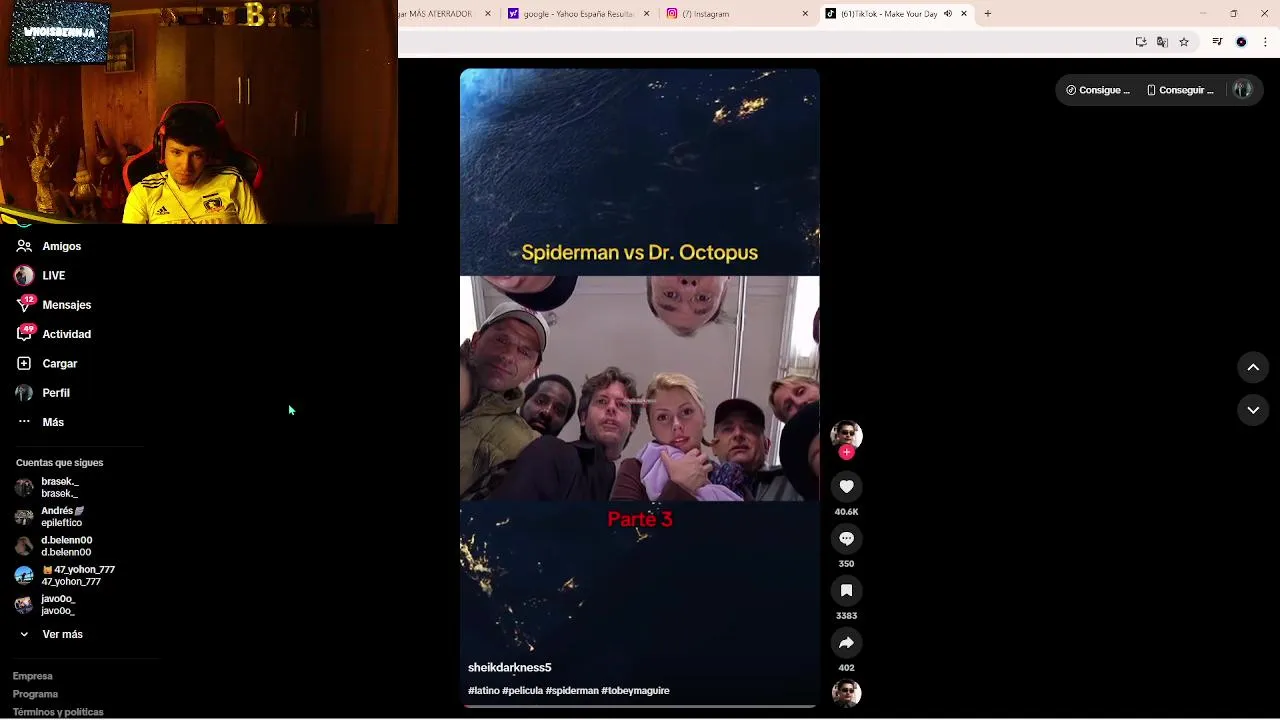This screenshot has height=720, width=1280.
Task: Click the 40.6K likes count
Action: (x=846, y=512)
